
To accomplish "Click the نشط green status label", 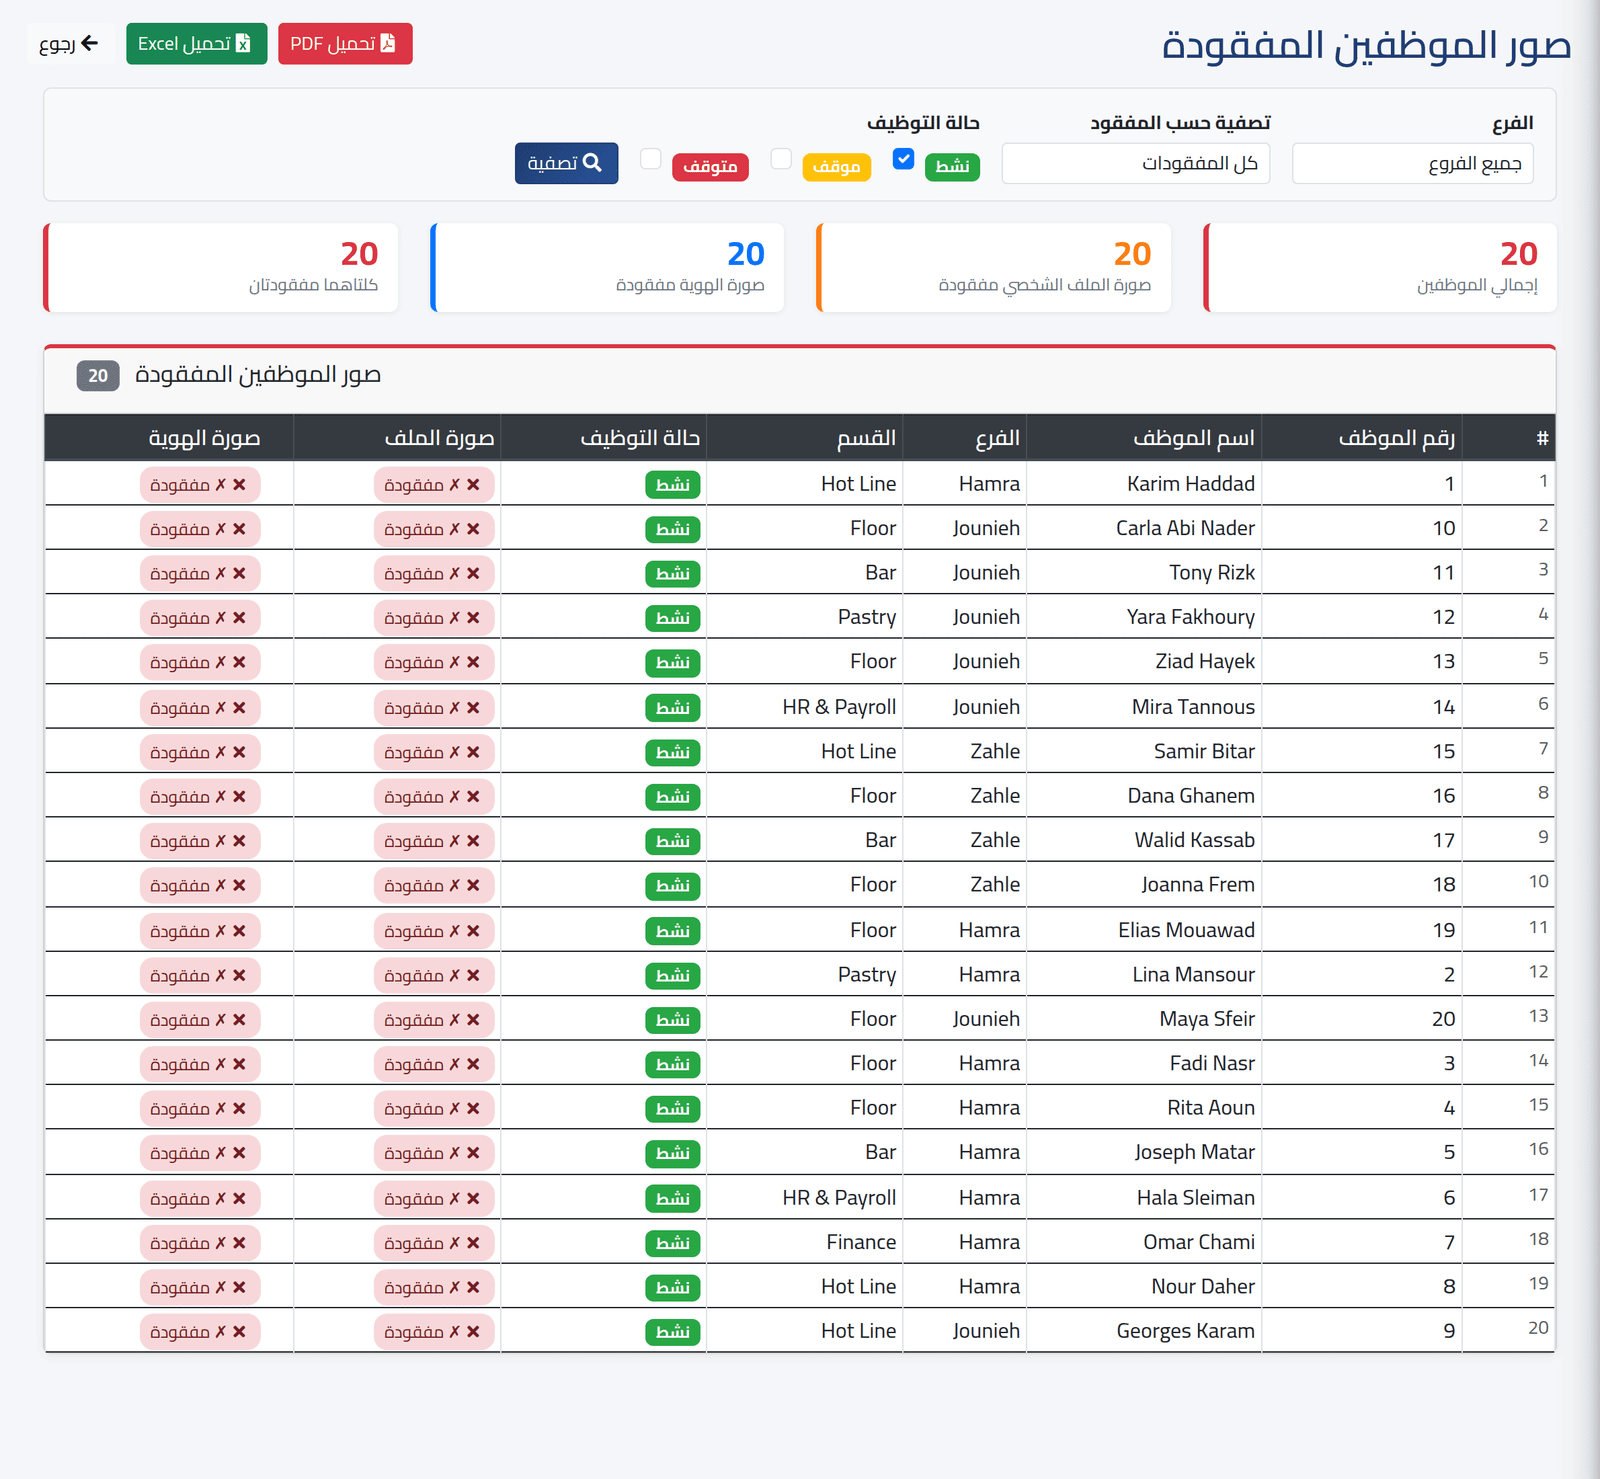I will tap(952, 167).
